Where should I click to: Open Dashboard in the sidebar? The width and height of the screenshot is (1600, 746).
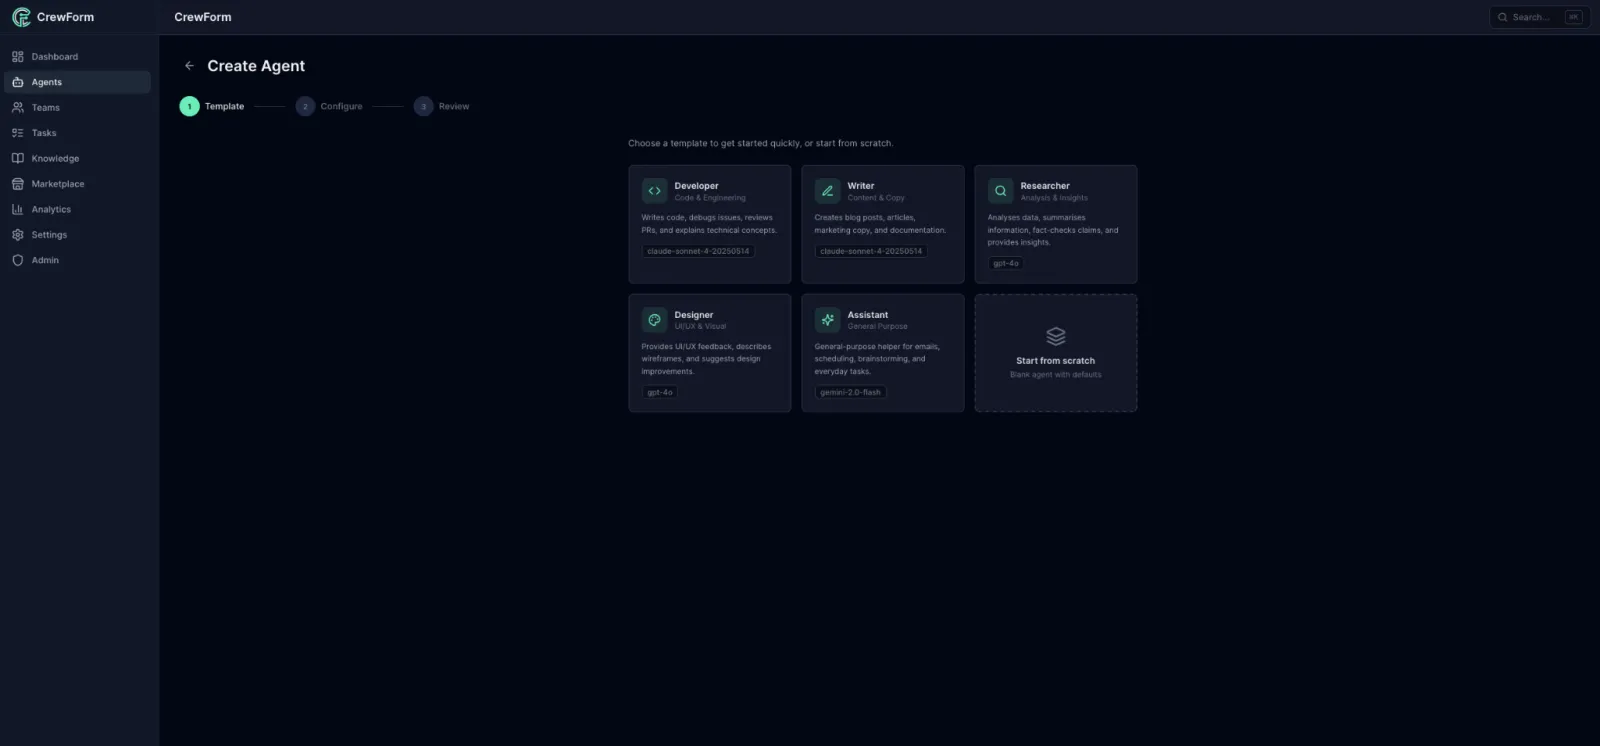[x=54, y=57]
